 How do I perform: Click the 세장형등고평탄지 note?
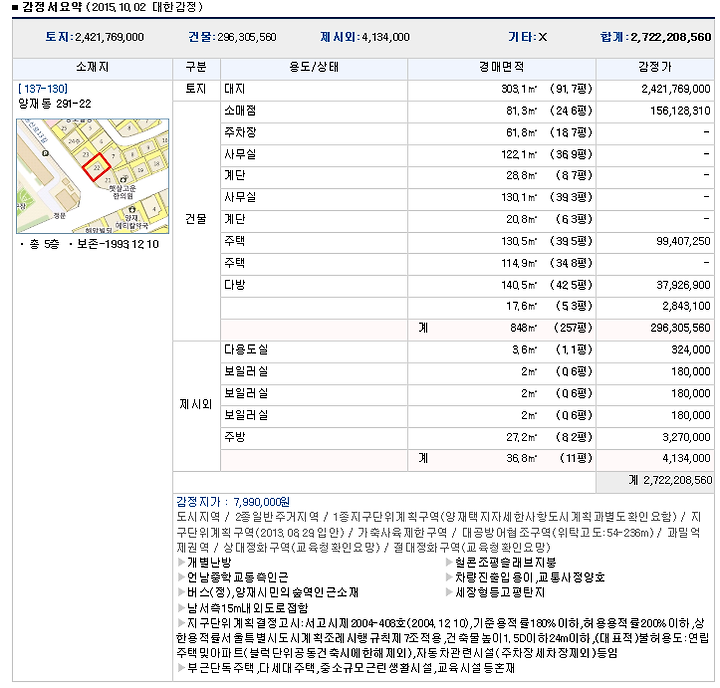pyautogui.click(x=500, y=592)
